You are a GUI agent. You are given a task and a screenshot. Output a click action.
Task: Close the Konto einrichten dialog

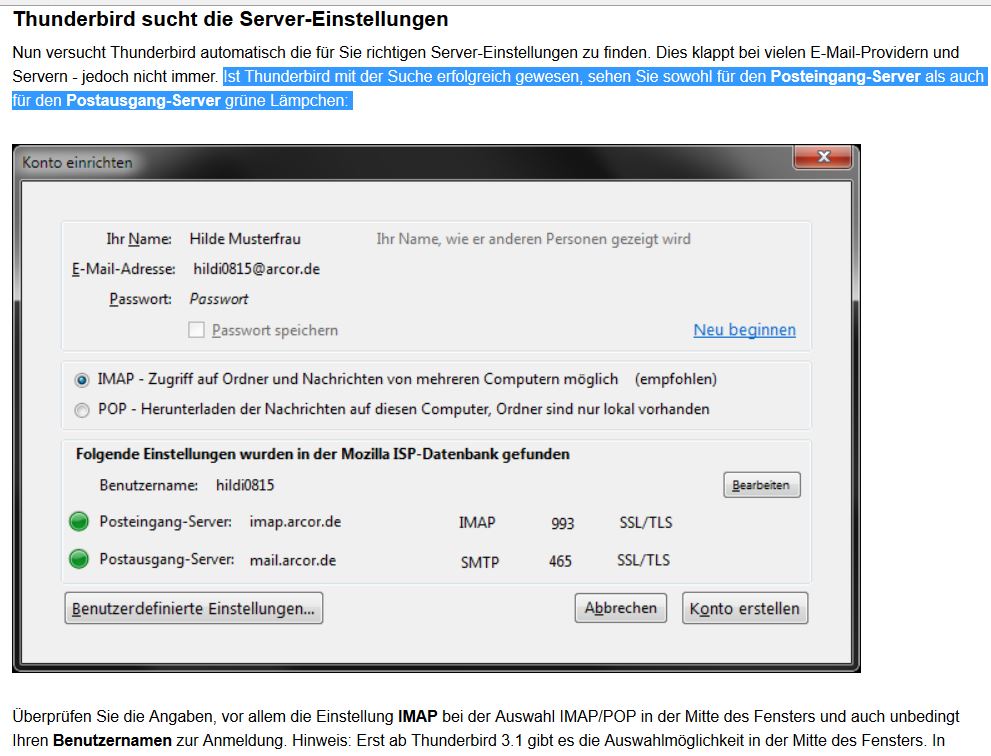point(823,157)
